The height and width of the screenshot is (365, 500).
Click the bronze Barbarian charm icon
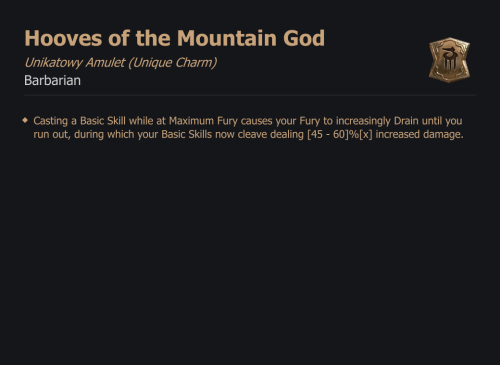pos(449,60)
